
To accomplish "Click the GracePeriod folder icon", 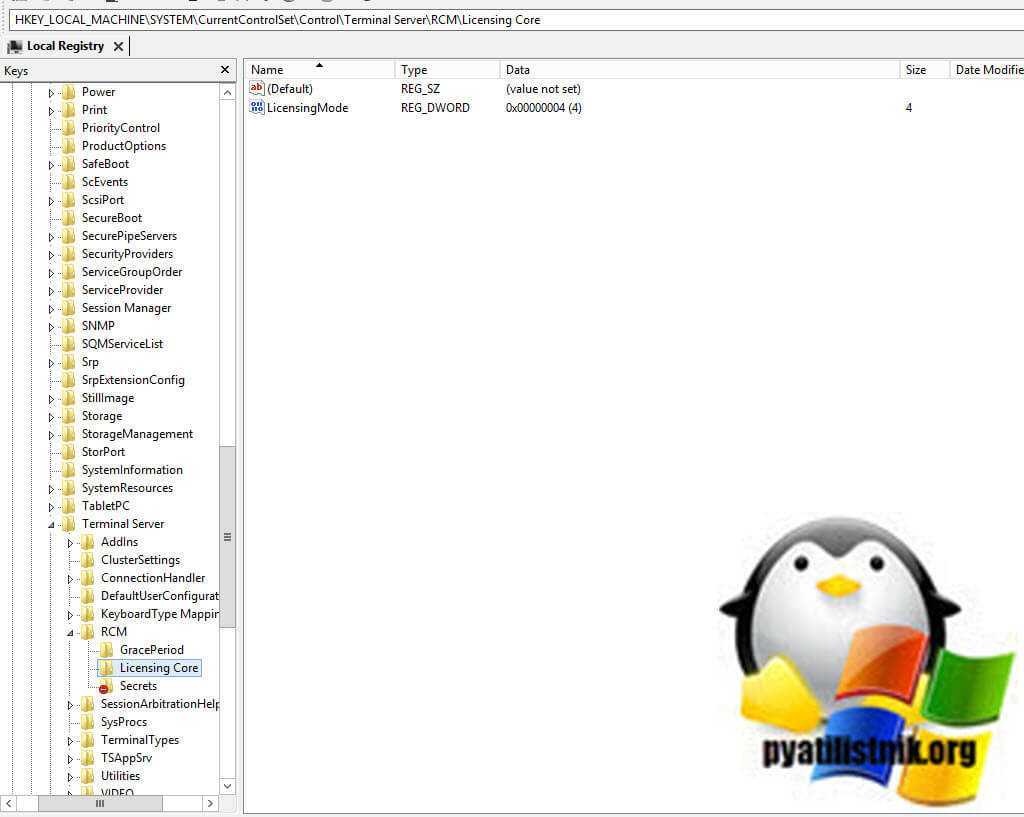I will (106, 650).
